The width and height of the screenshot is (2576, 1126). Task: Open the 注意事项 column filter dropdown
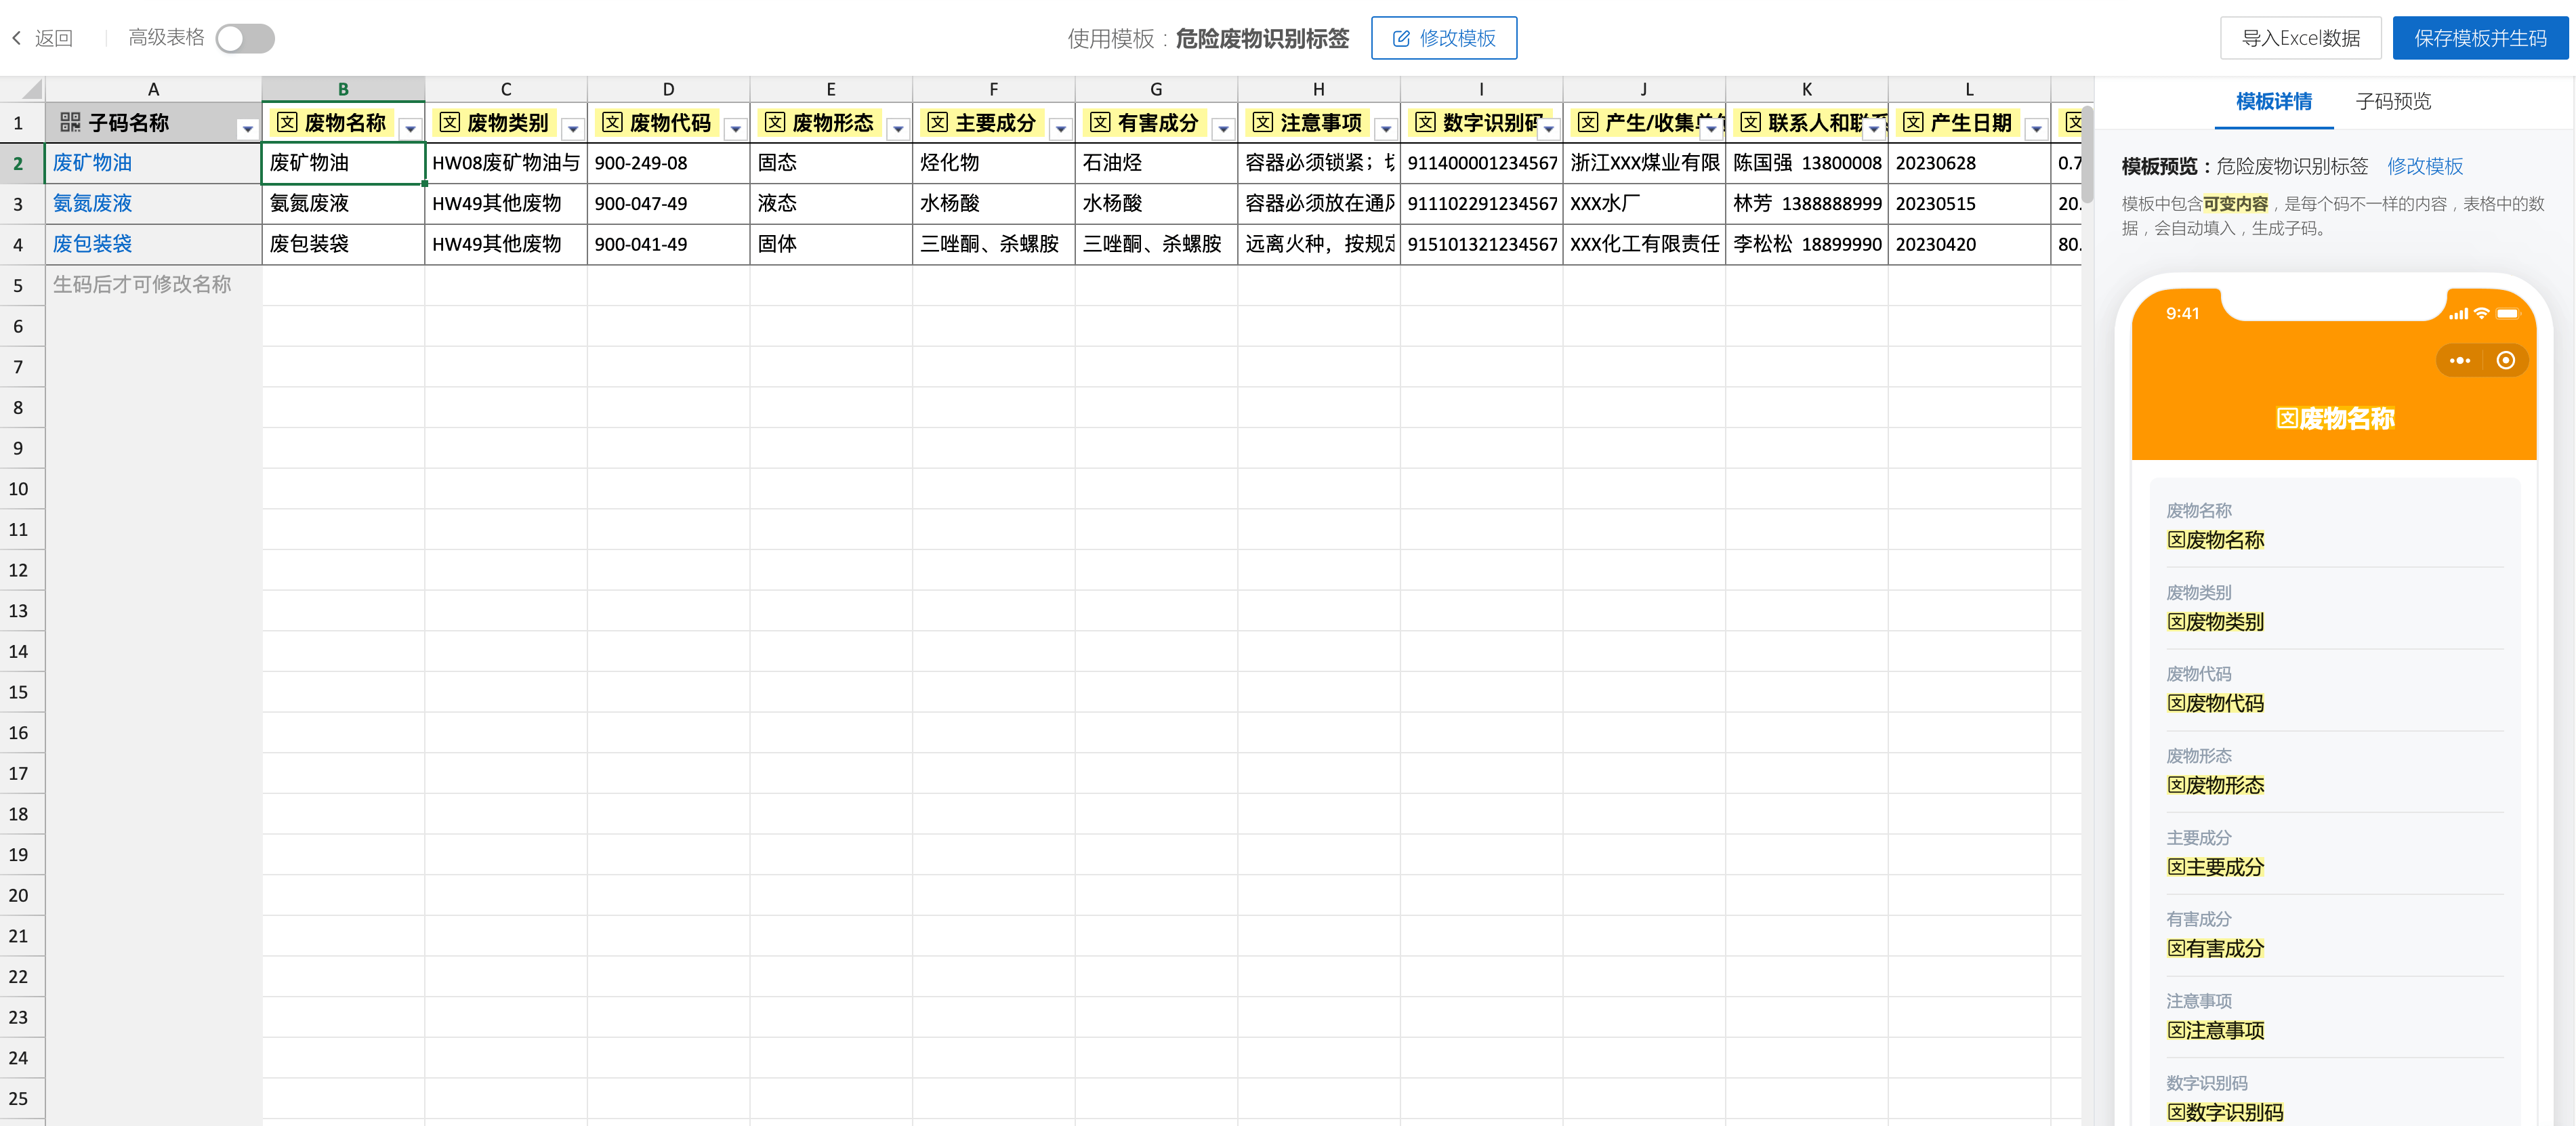coord(1386,128)
